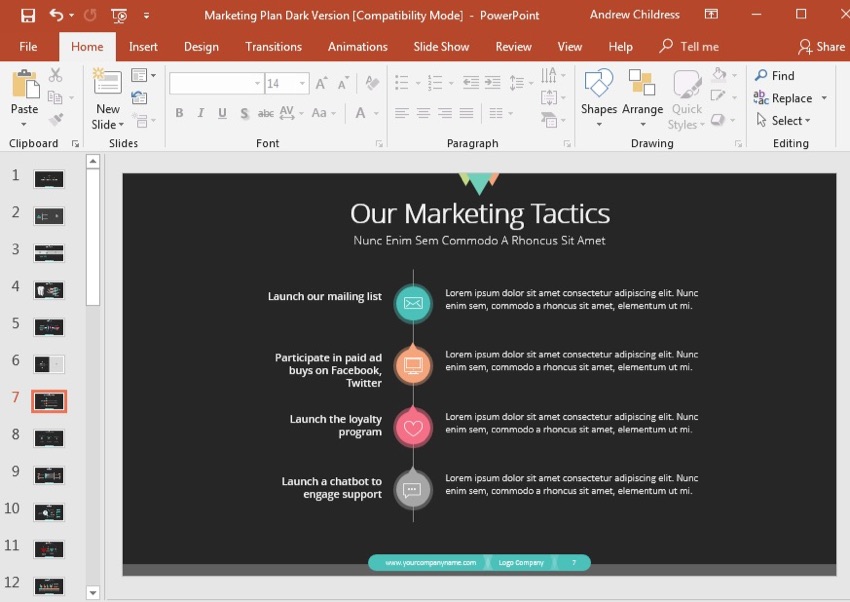The height and width of the screenshot is (602, 850).
Task: Open the Font Size dropdown
Action: pyautogui.click(x=300, y=82)
